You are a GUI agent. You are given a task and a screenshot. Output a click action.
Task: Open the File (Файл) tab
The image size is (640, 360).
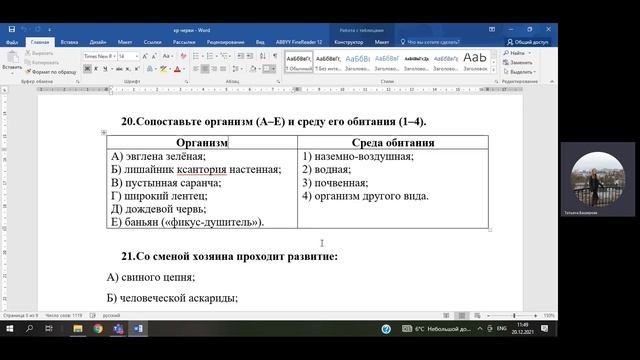[x=12, y=42]
